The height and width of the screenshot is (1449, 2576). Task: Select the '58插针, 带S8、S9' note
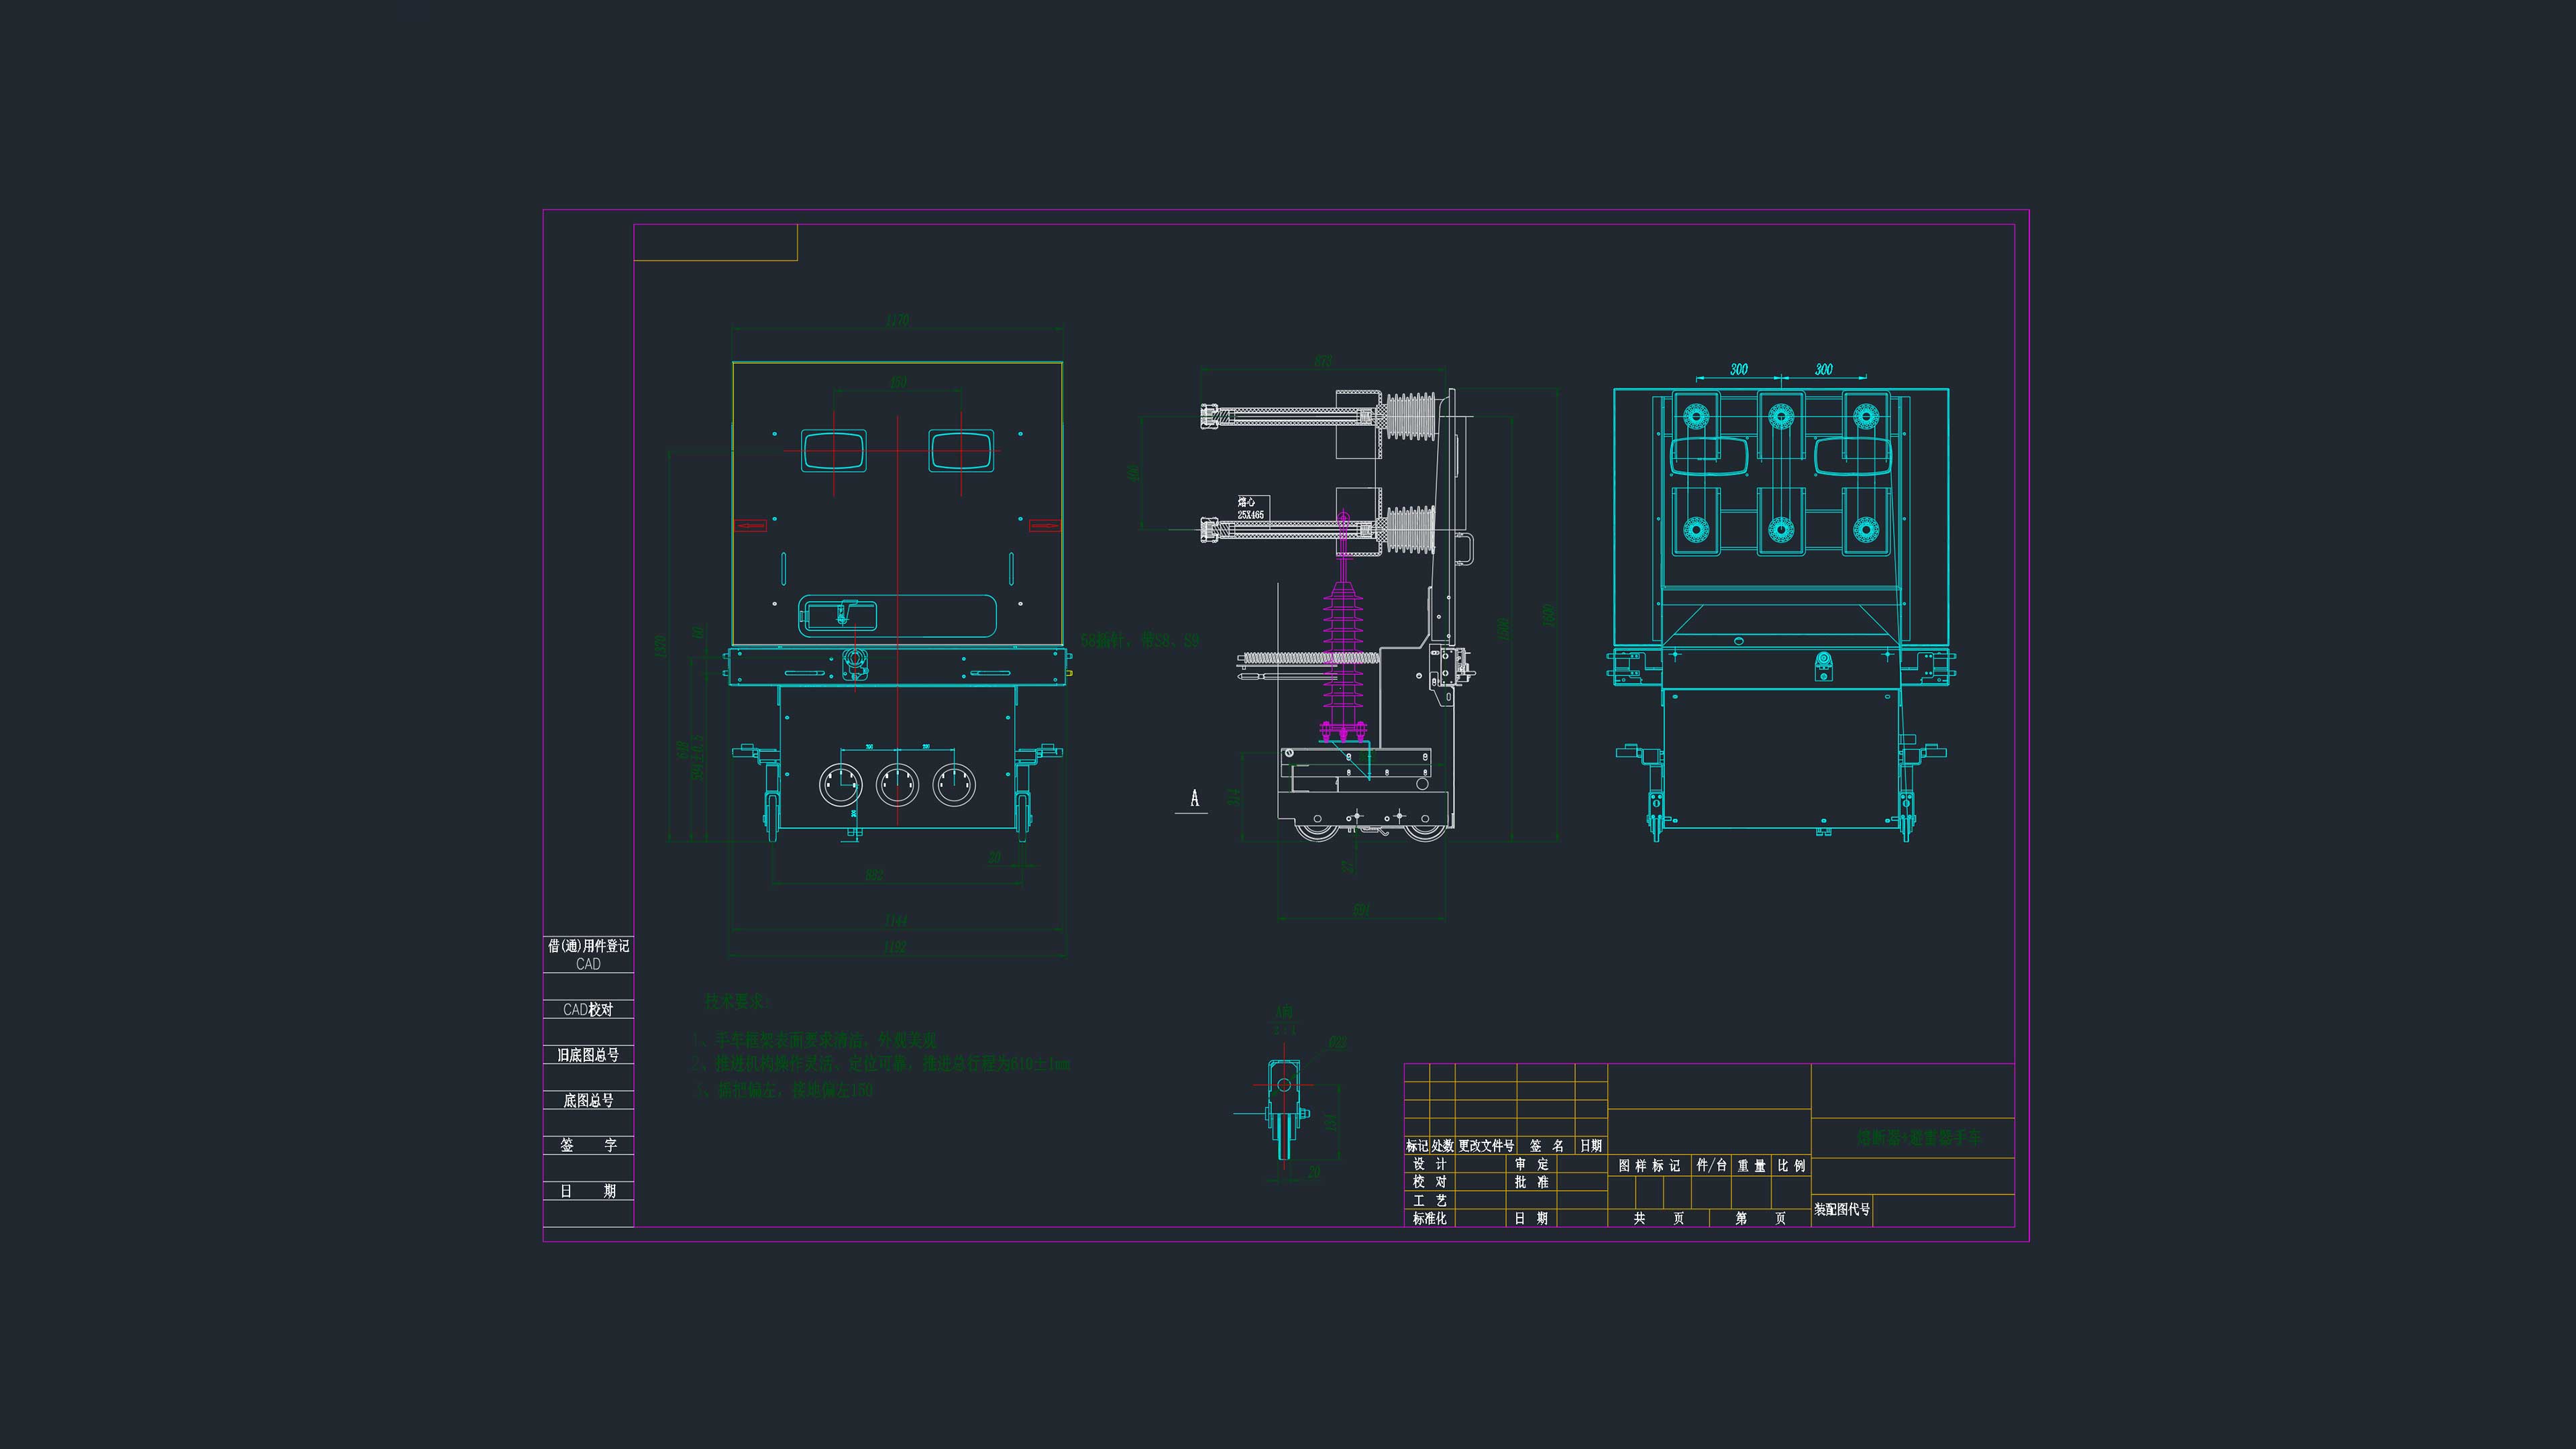(1141, 641)
